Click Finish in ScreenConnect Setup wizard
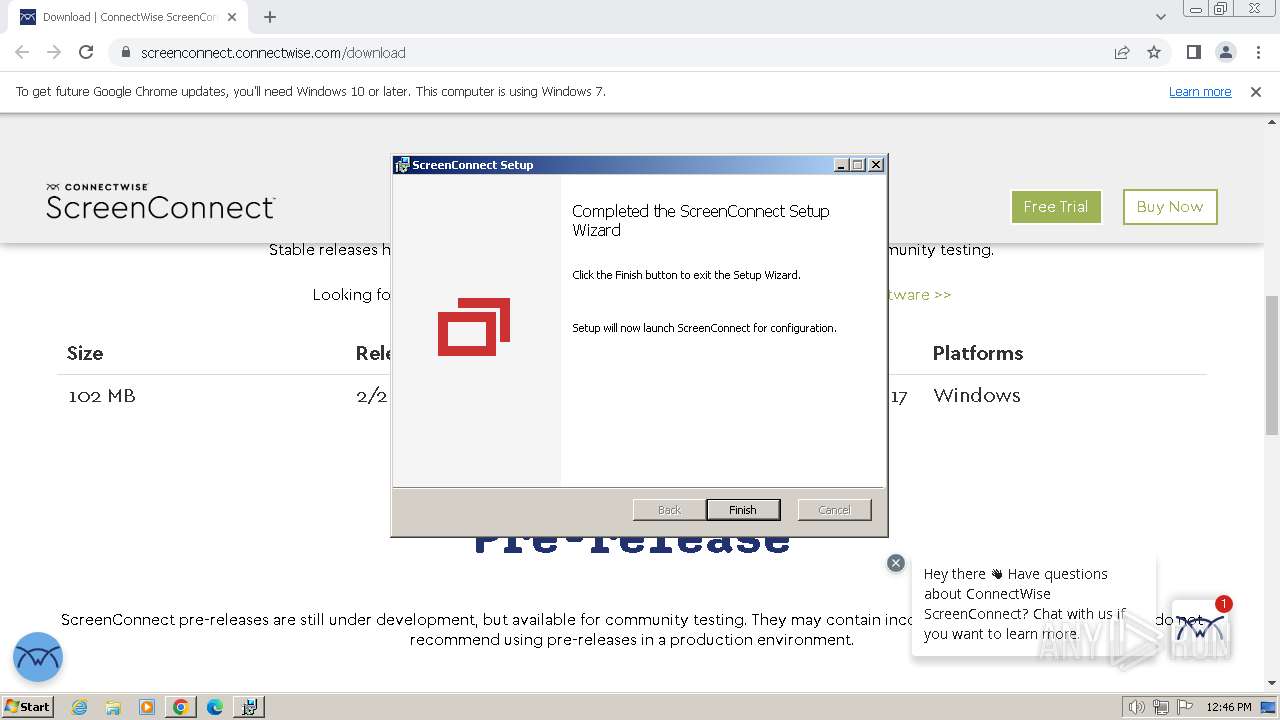This screenshot has width=1280, height=720. [x=742, y=510]
